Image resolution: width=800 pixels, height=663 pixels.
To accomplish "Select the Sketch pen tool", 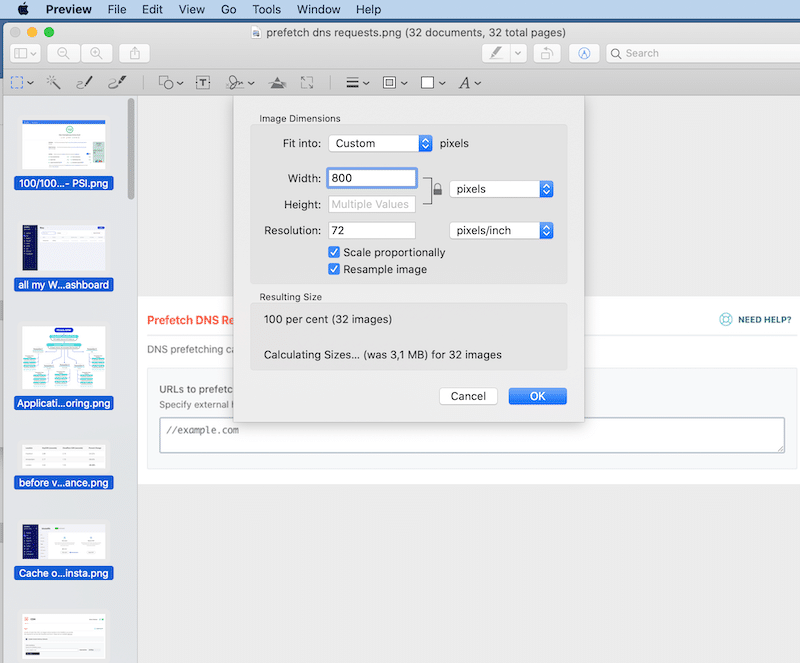I will coord(84,82).
